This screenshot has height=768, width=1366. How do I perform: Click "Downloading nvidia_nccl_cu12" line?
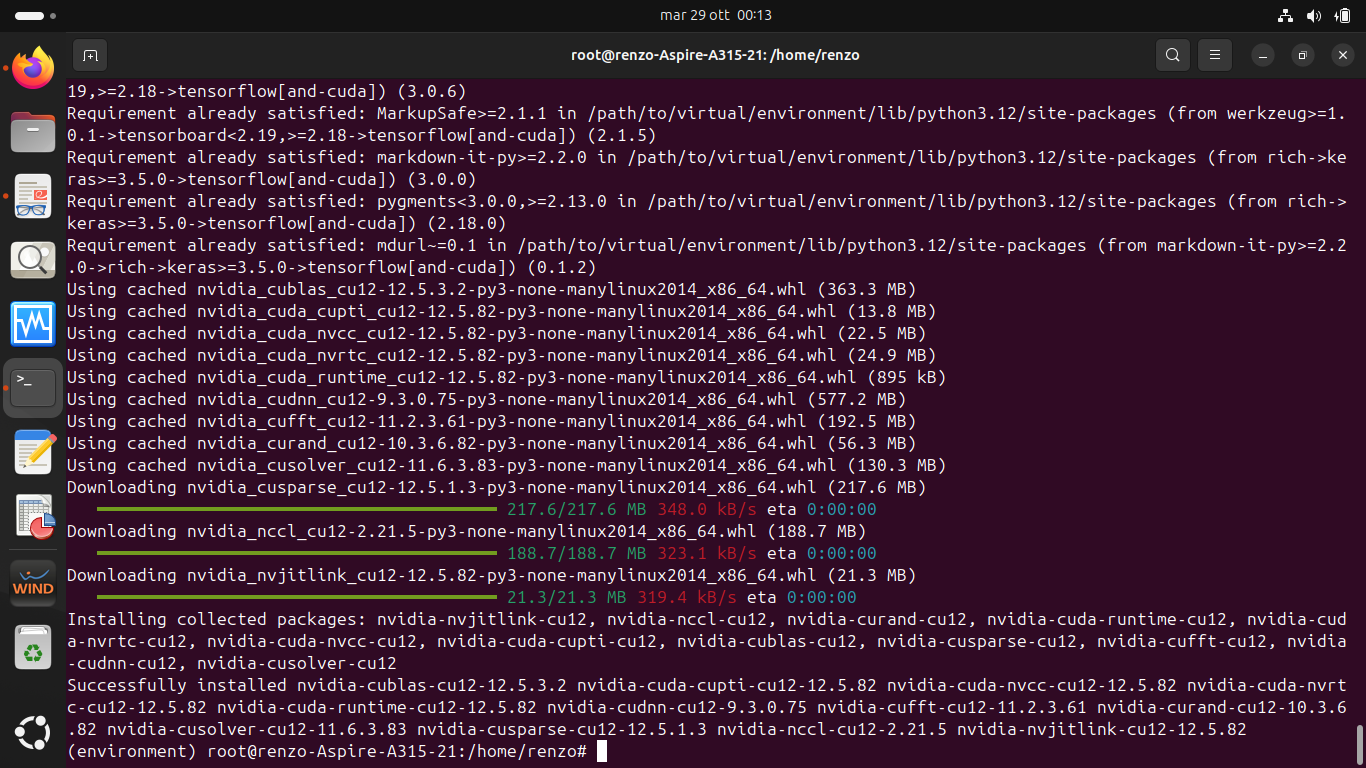[466, 531]
